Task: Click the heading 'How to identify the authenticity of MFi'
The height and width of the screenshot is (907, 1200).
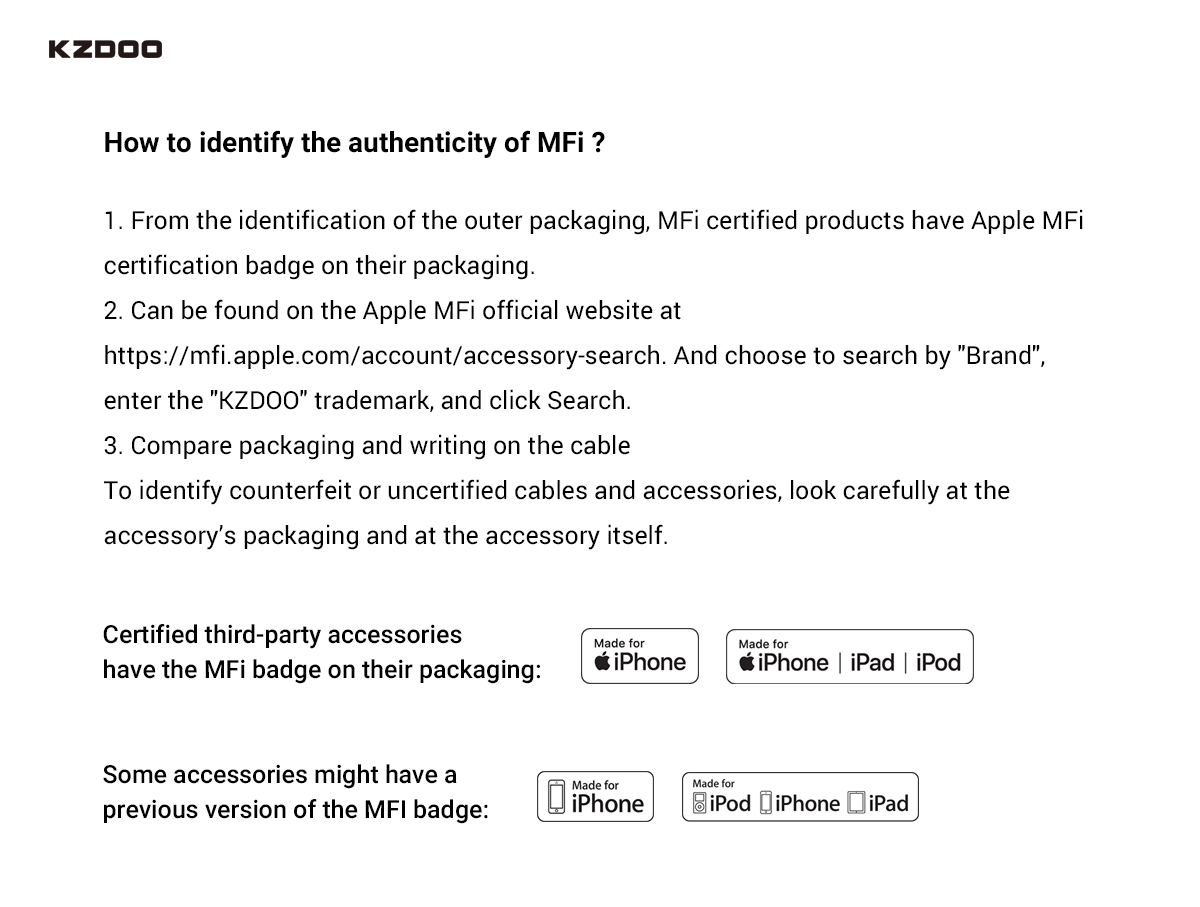Action: (354, 143)
